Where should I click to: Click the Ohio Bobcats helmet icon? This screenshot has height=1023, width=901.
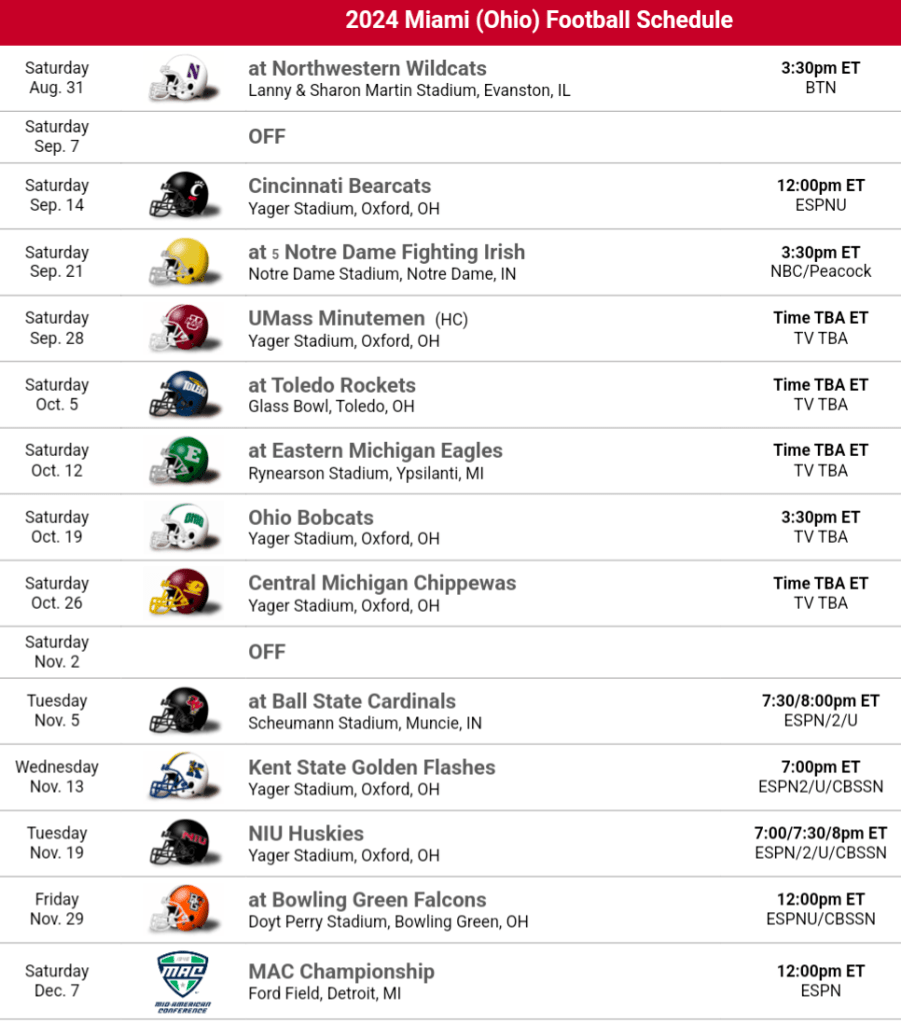pos(178,527)
